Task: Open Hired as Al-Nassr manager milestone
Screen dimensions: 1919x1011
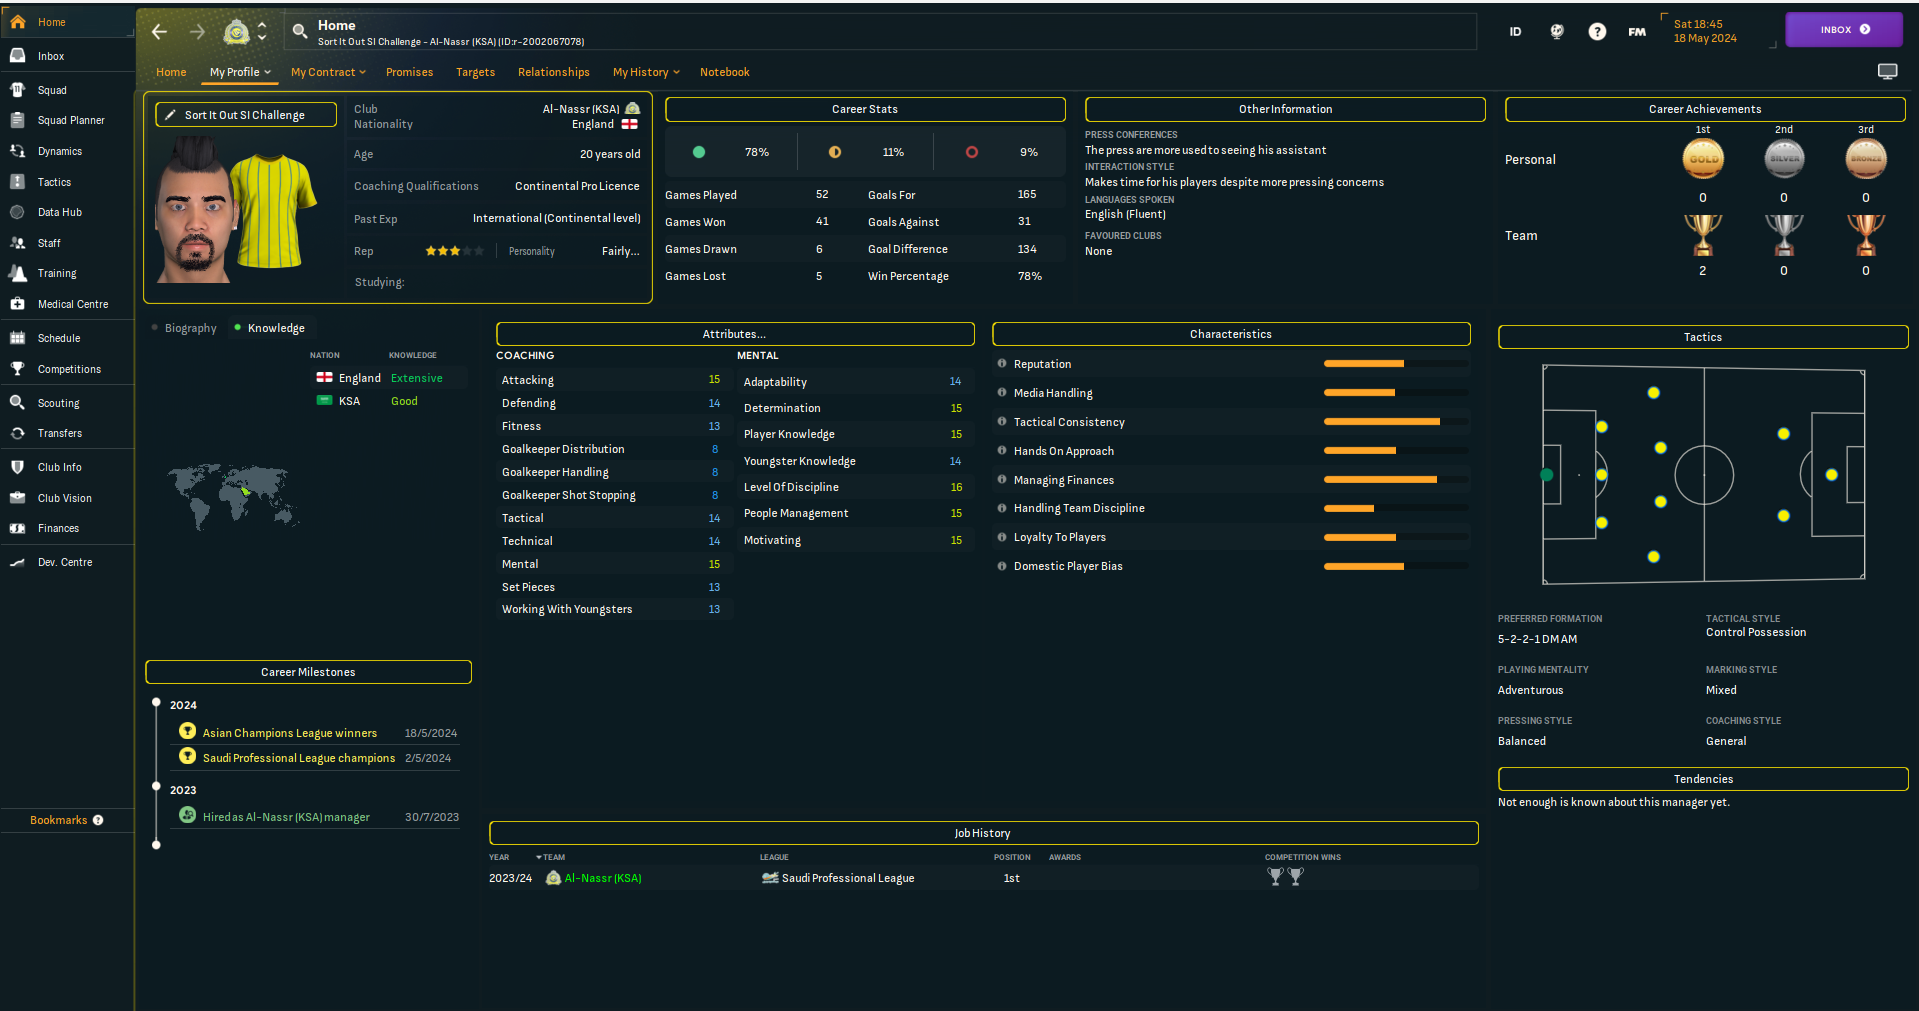Action: coord(286,817)
